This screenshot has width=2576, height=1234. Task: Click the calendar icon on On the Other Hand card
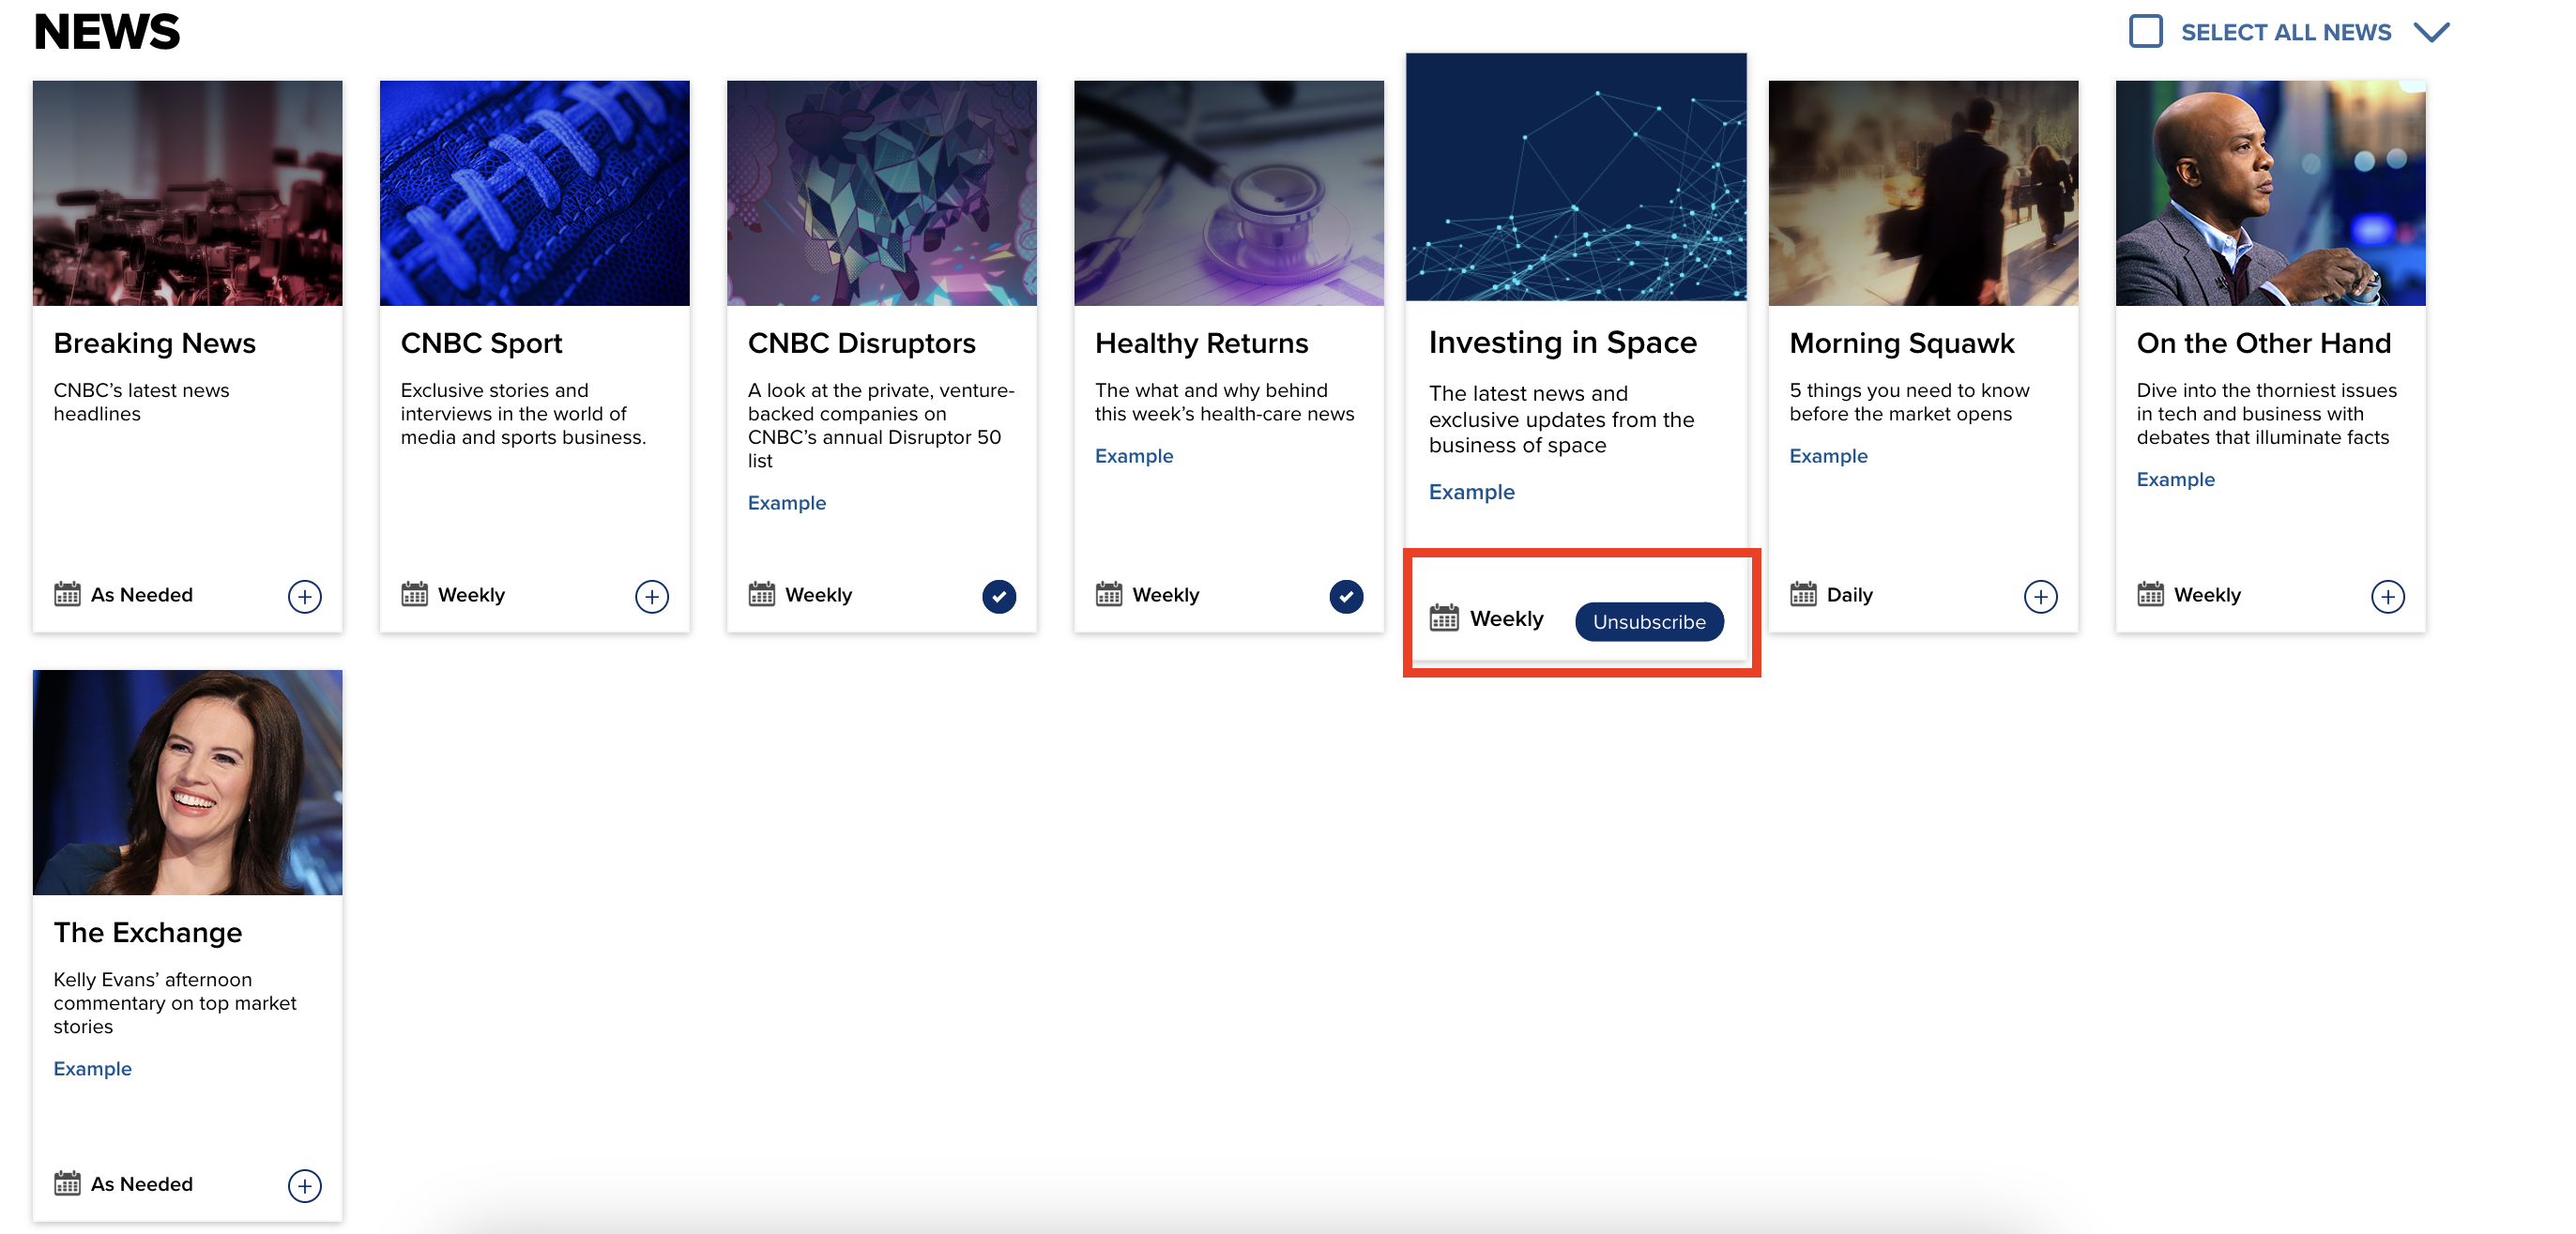[x=2150, y=594]
